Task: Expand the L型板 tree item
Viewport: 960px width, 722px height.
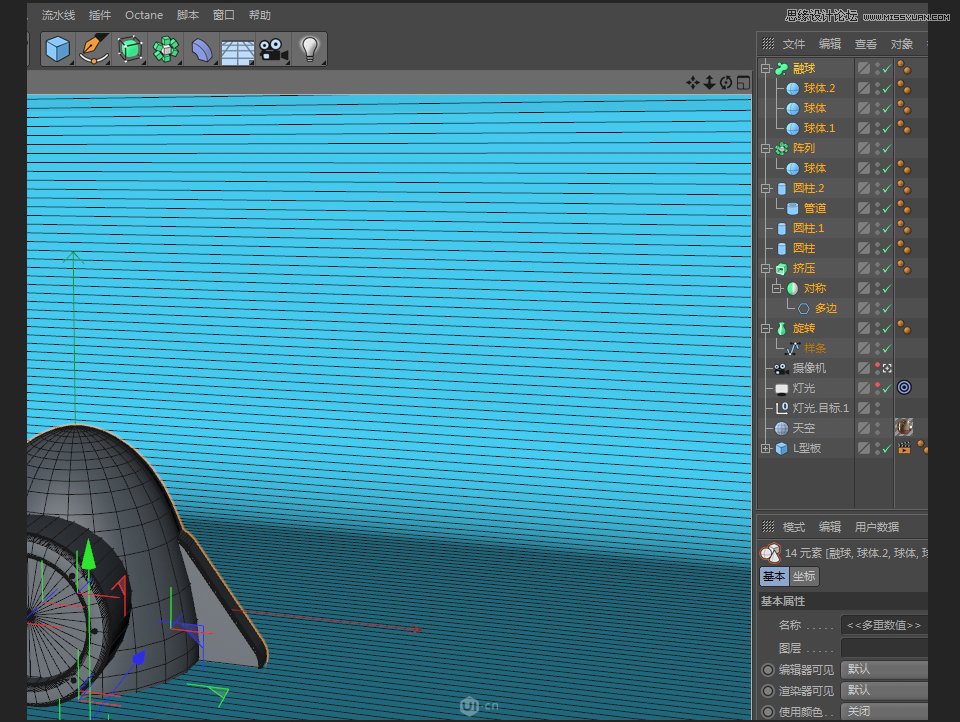Action: coord(763,447)
